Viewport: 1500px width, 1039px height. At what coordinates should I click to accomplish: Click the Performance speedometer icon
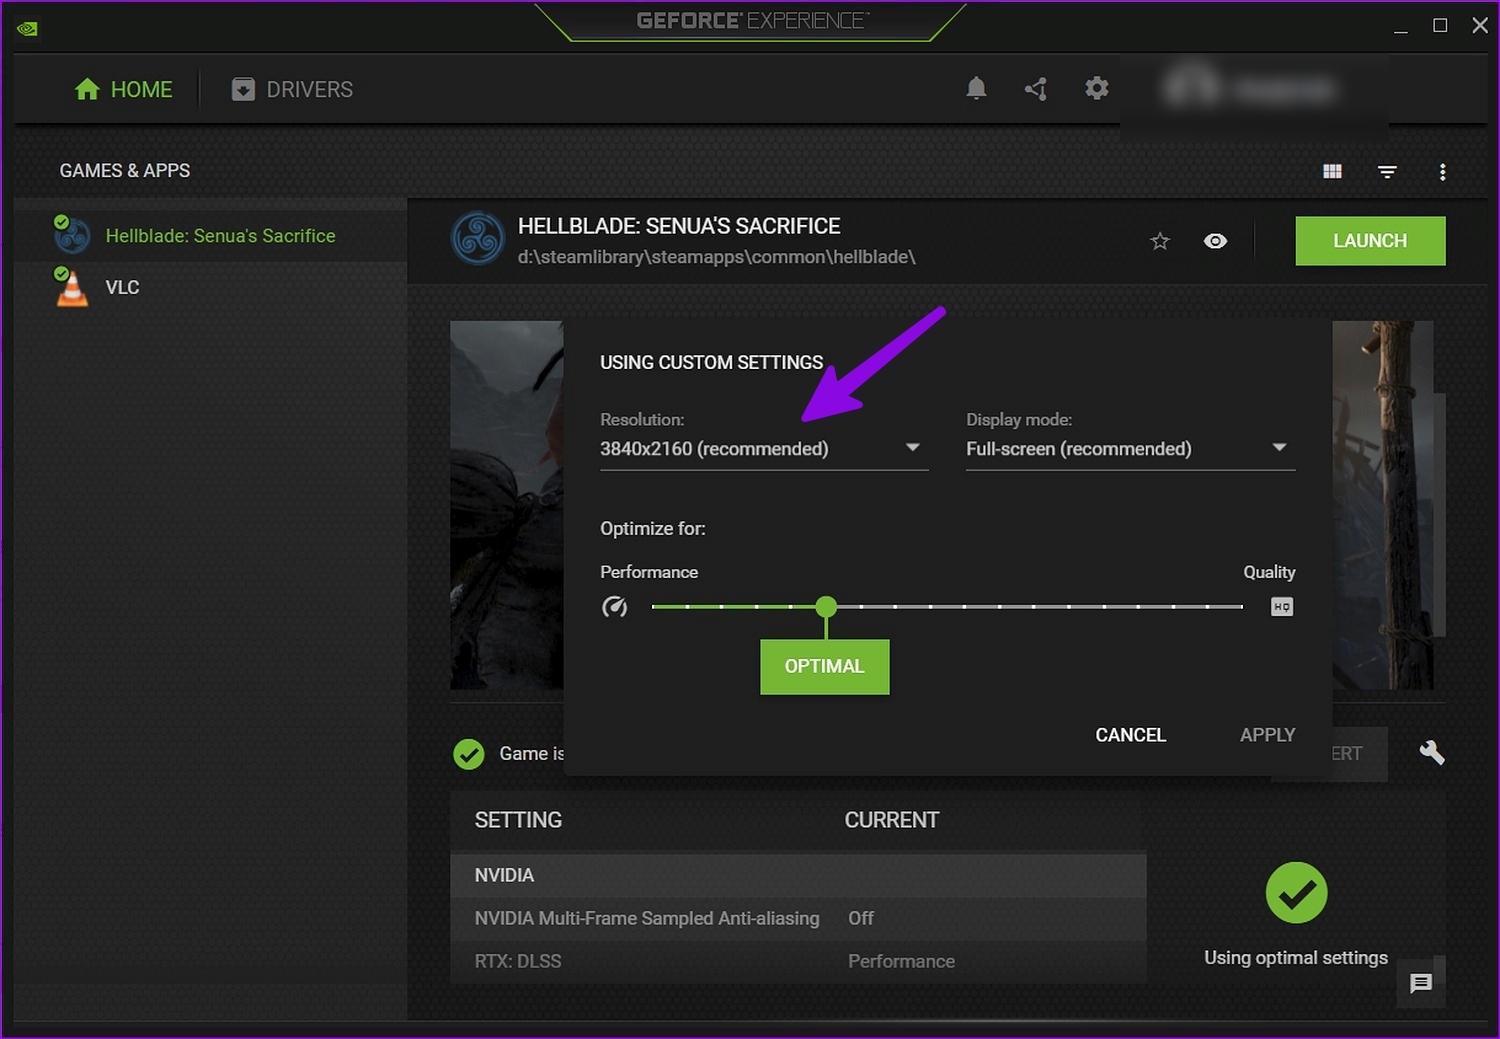(x=614, y=607)
